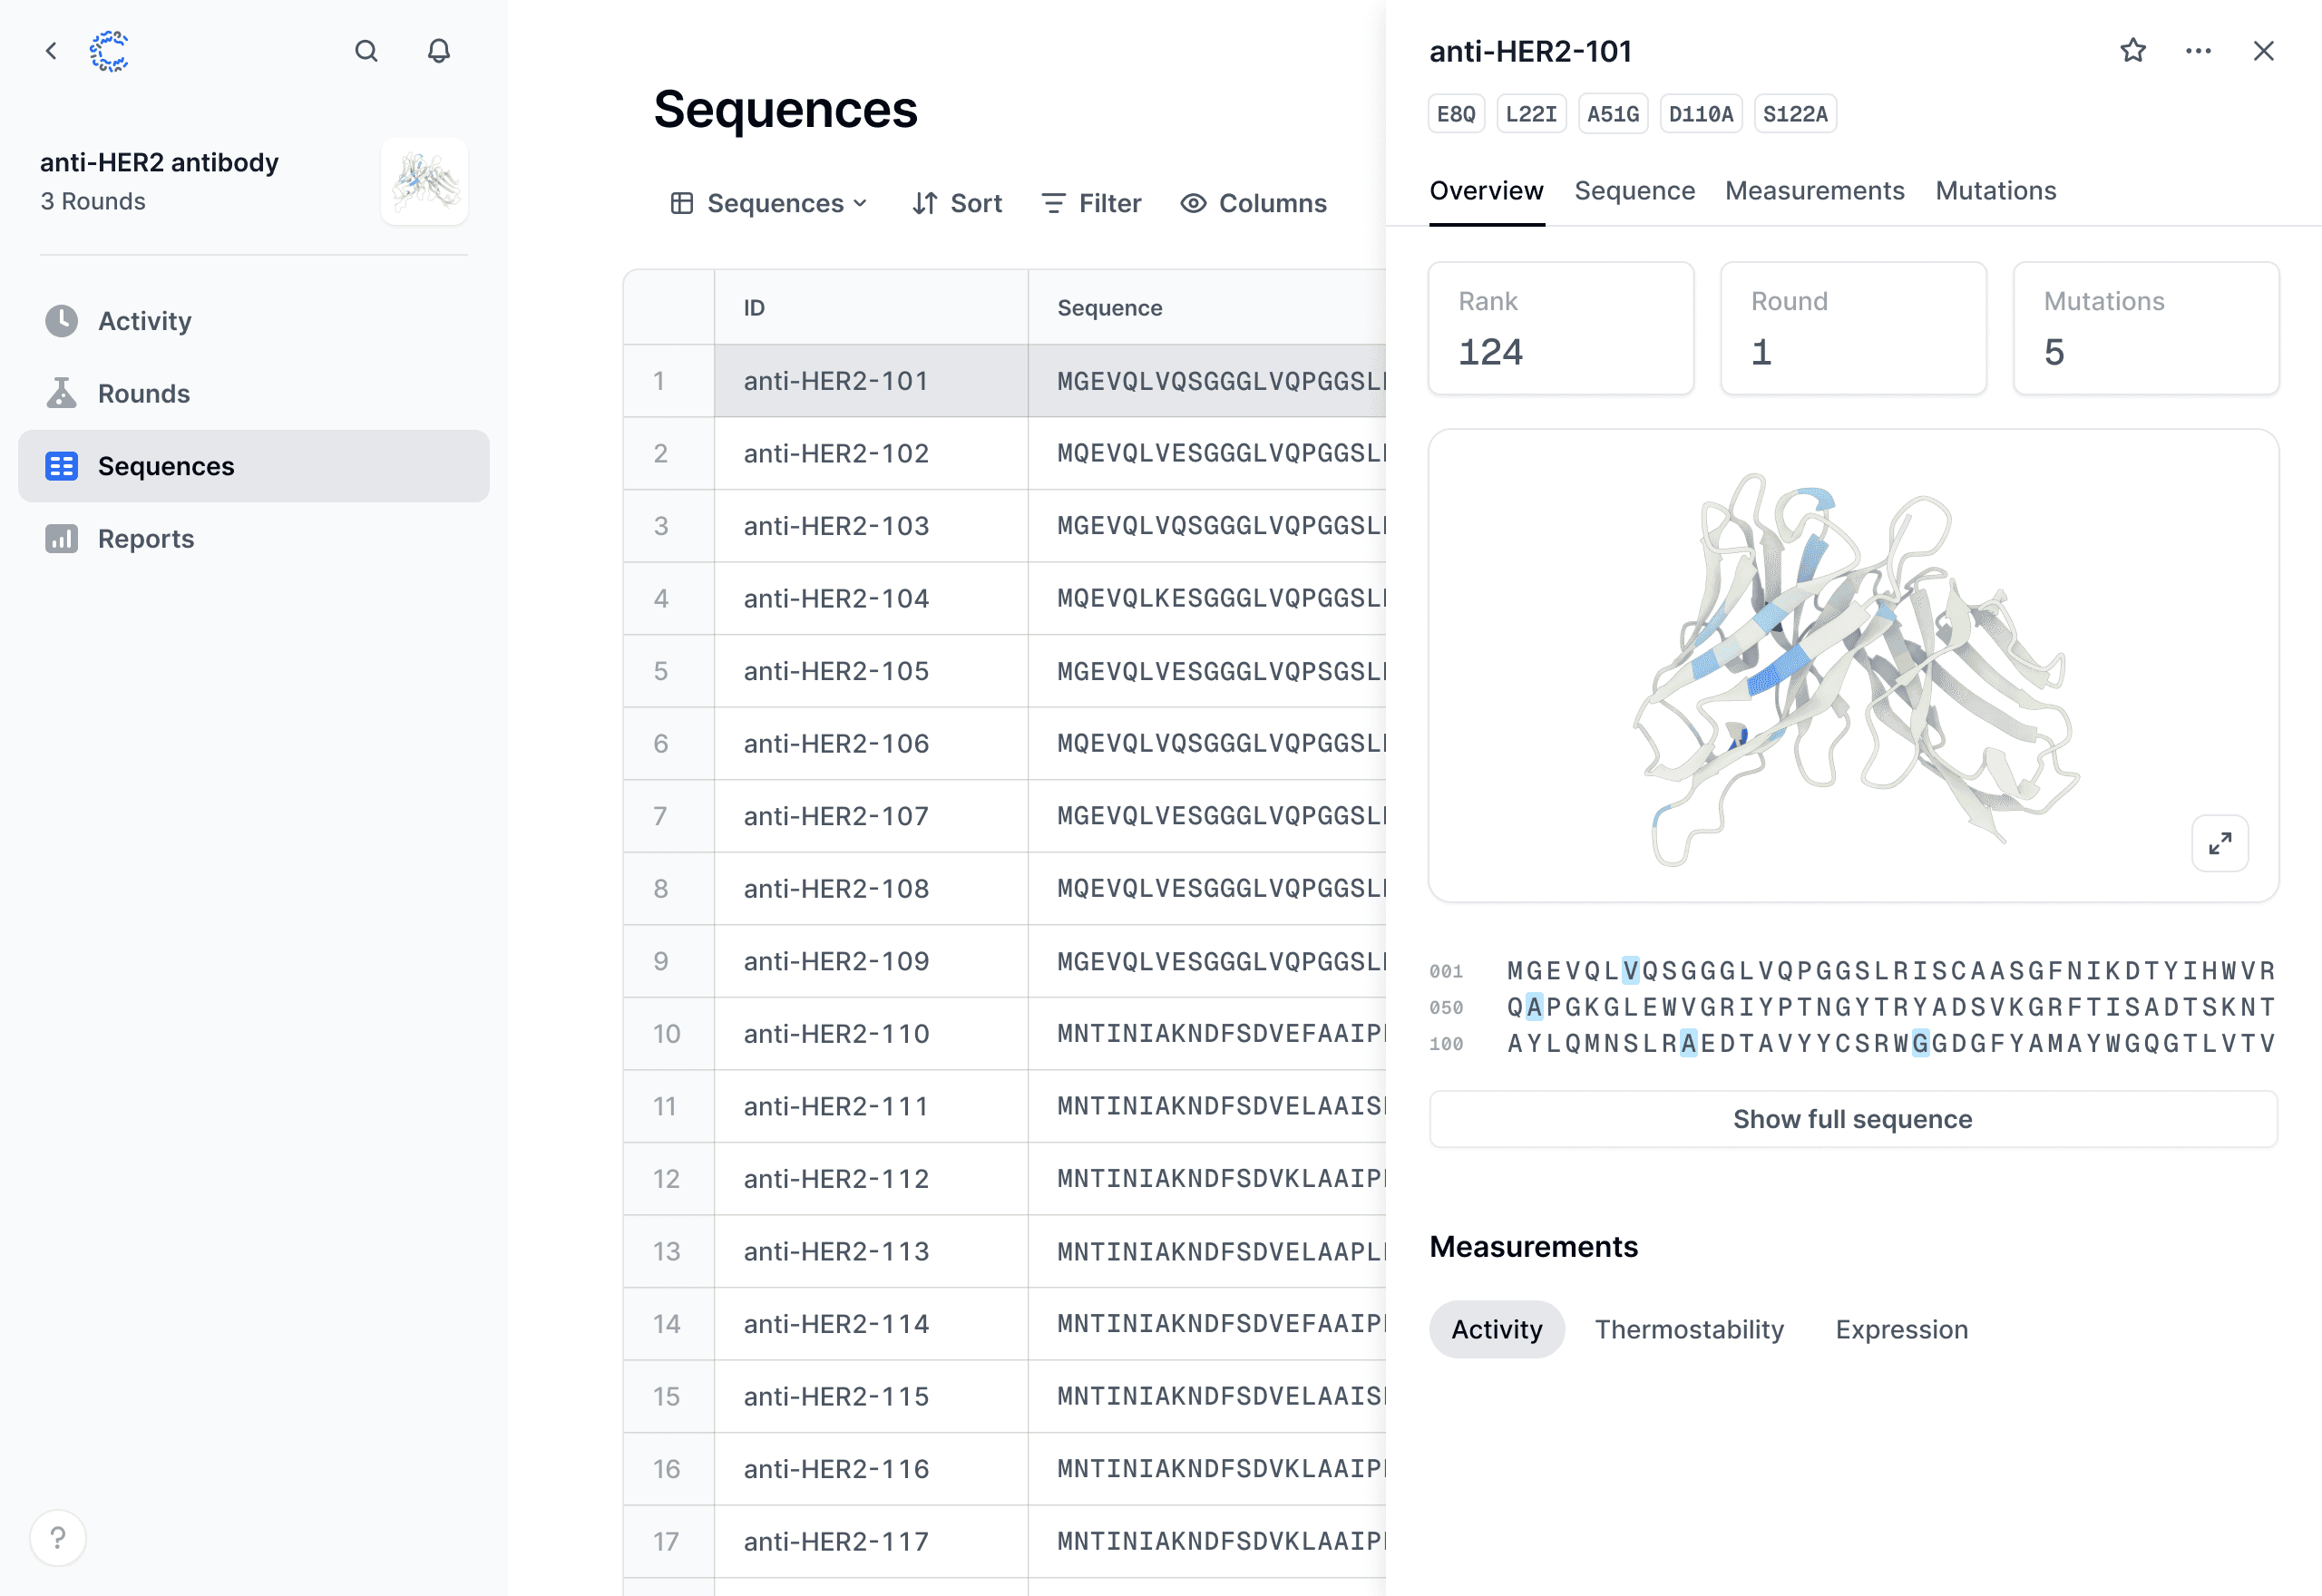The height and width of the screenshot is (1596, 2322).
Task: Select the Activity measurement pill
Action: (1496, 1329)
